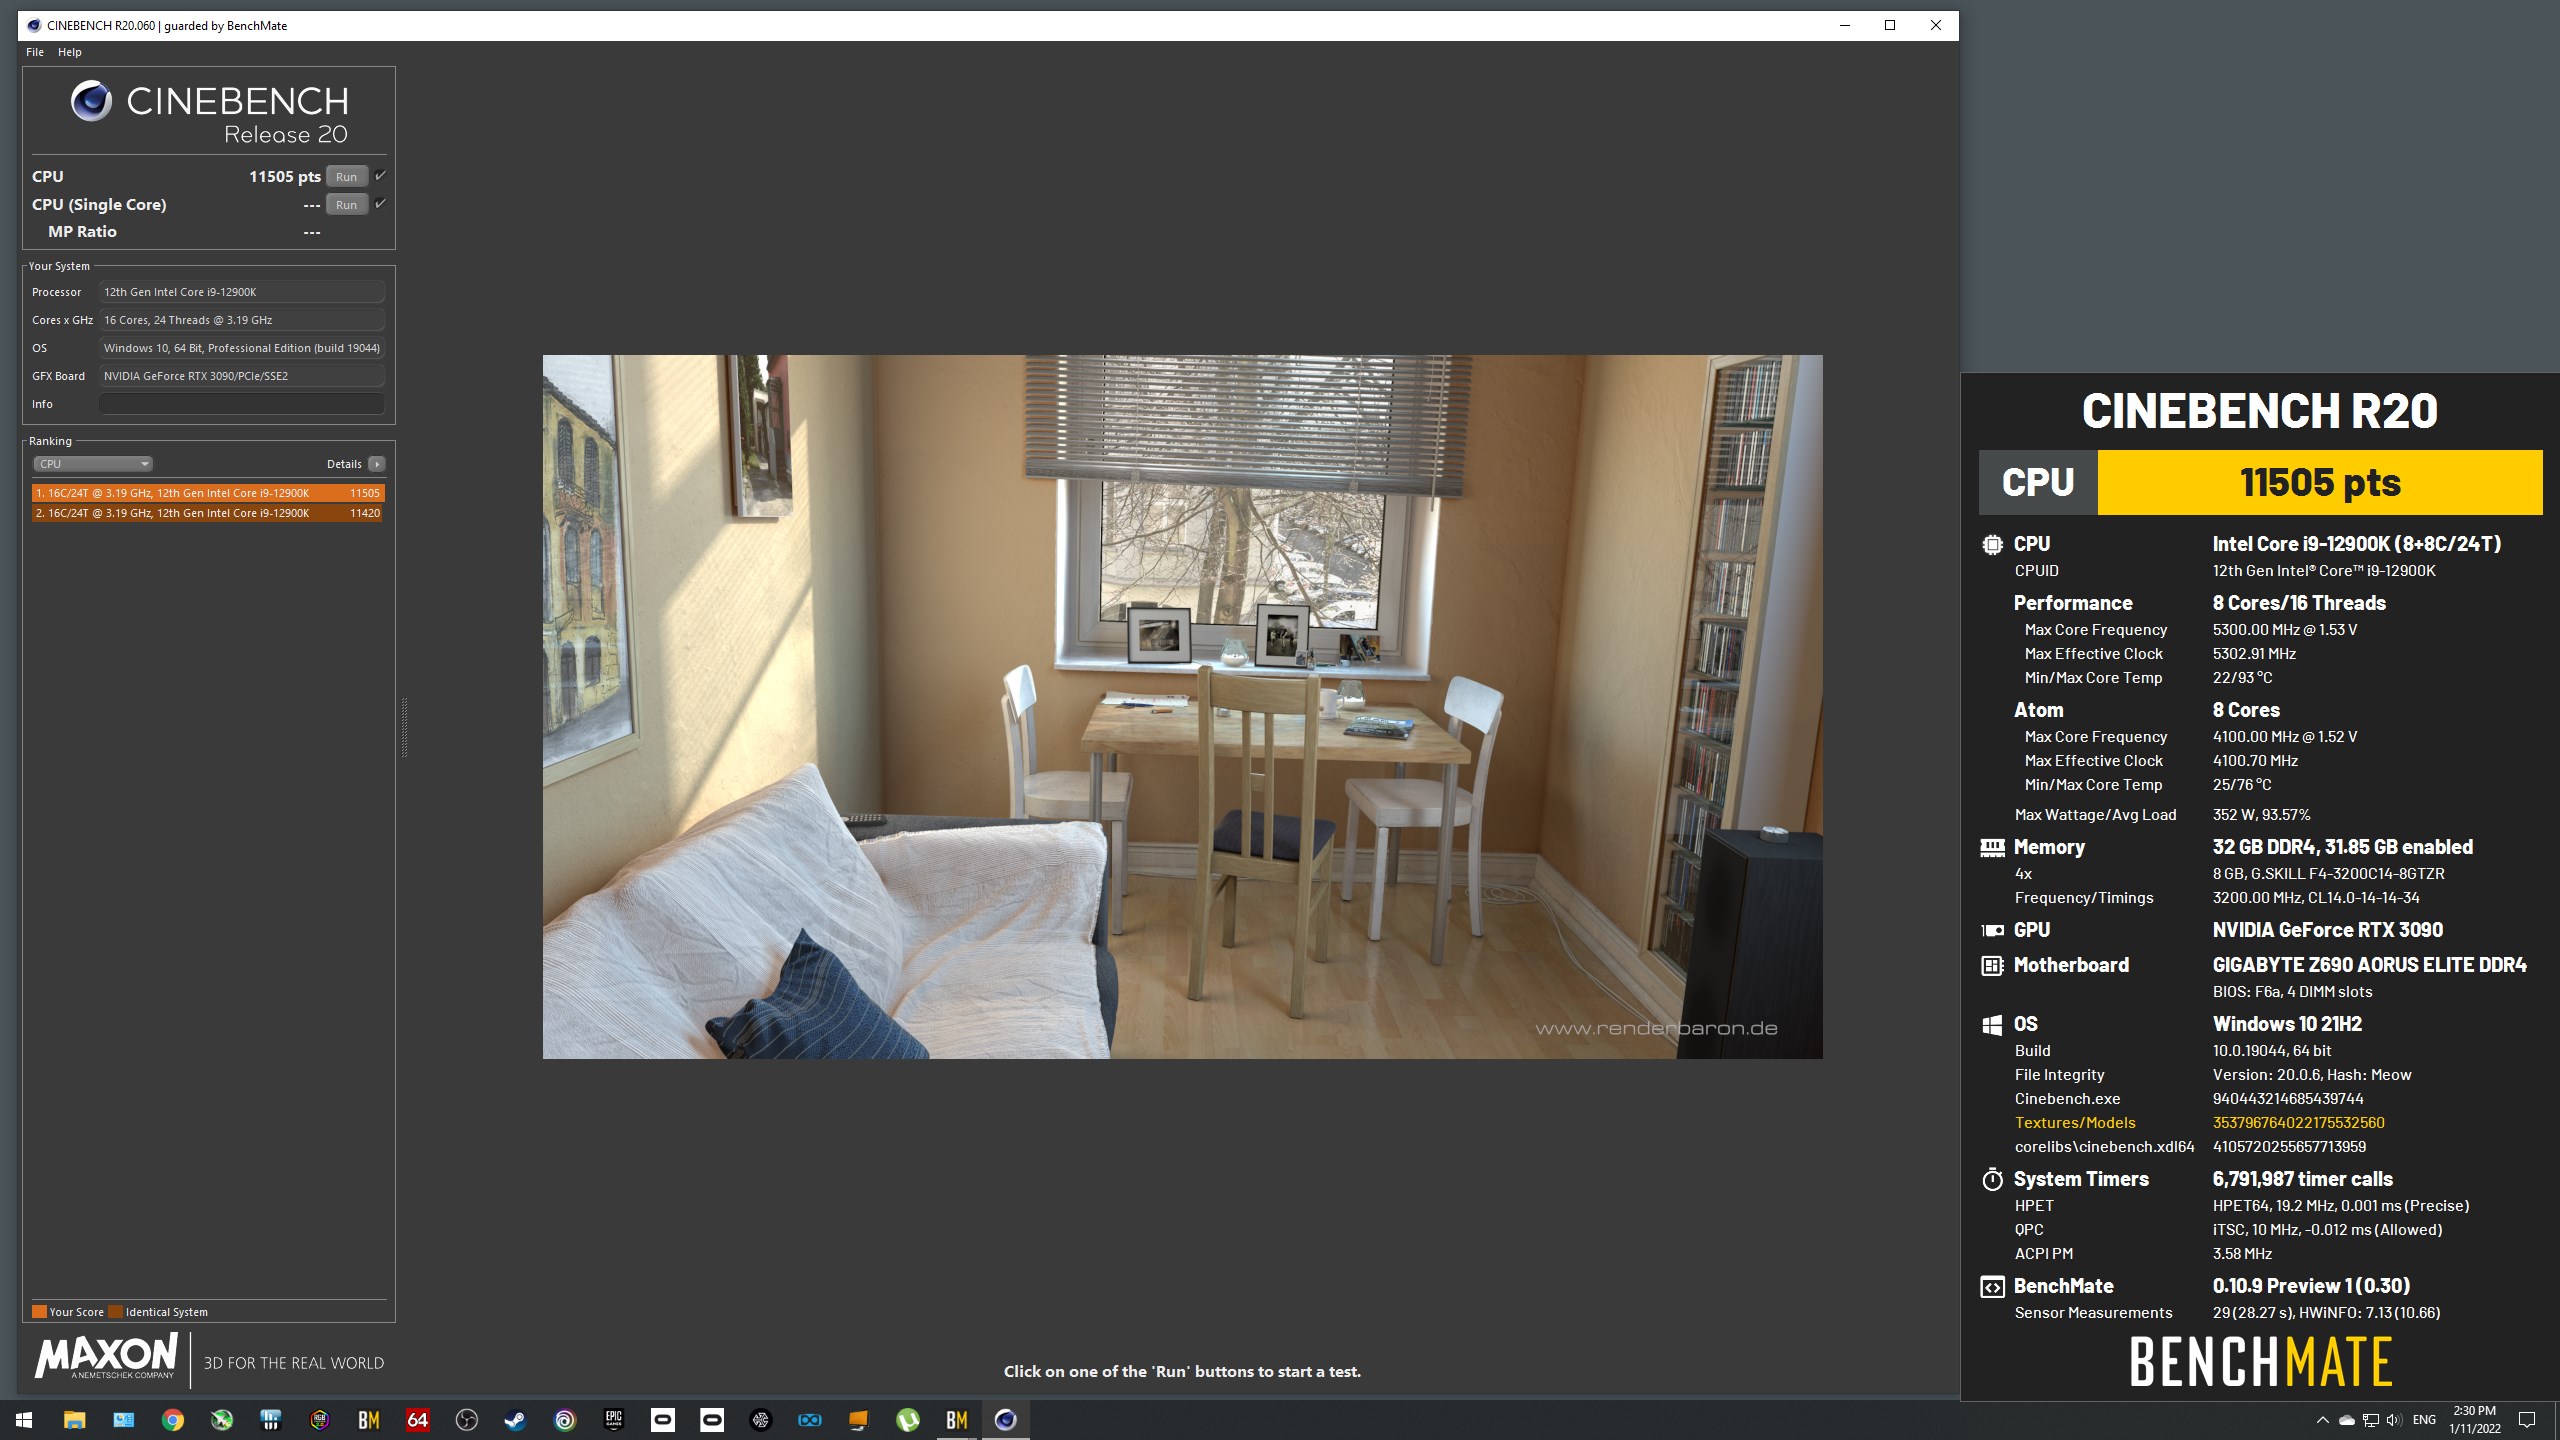Open the network tray icon
This screenshot has height=1440, width=2560.
[x=2370, y=1420]
